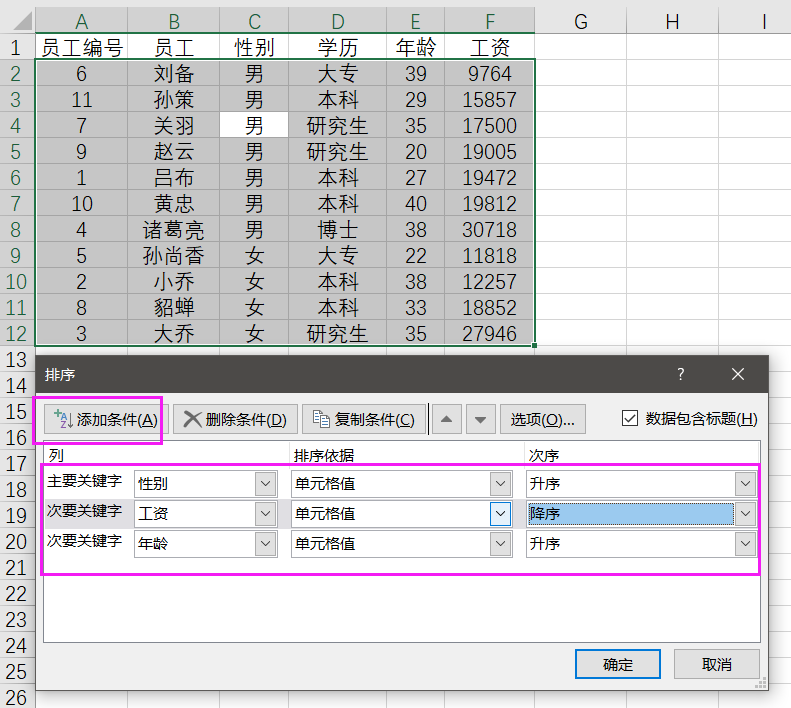Open help with the question mark icon
The height and width of the screenshot is (708, 791).
[681, 374]
